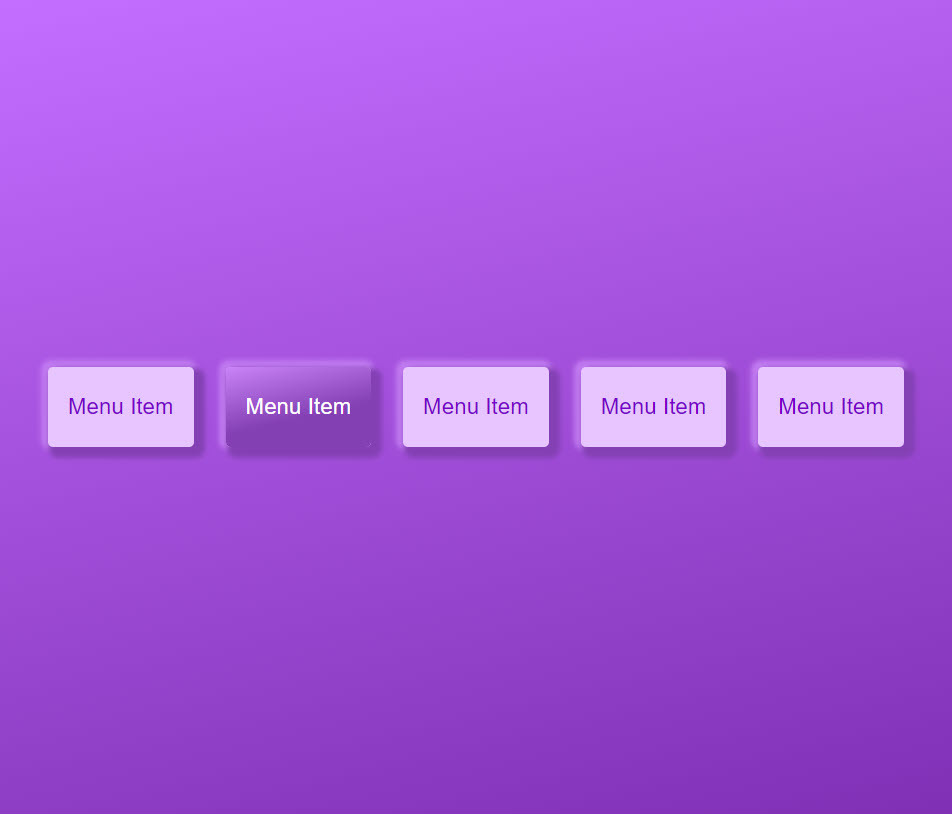The width and height of the screenshot is (952, 814).
Task: Choose the fourth Menu Item button
Action: click(x=653, y=407)
